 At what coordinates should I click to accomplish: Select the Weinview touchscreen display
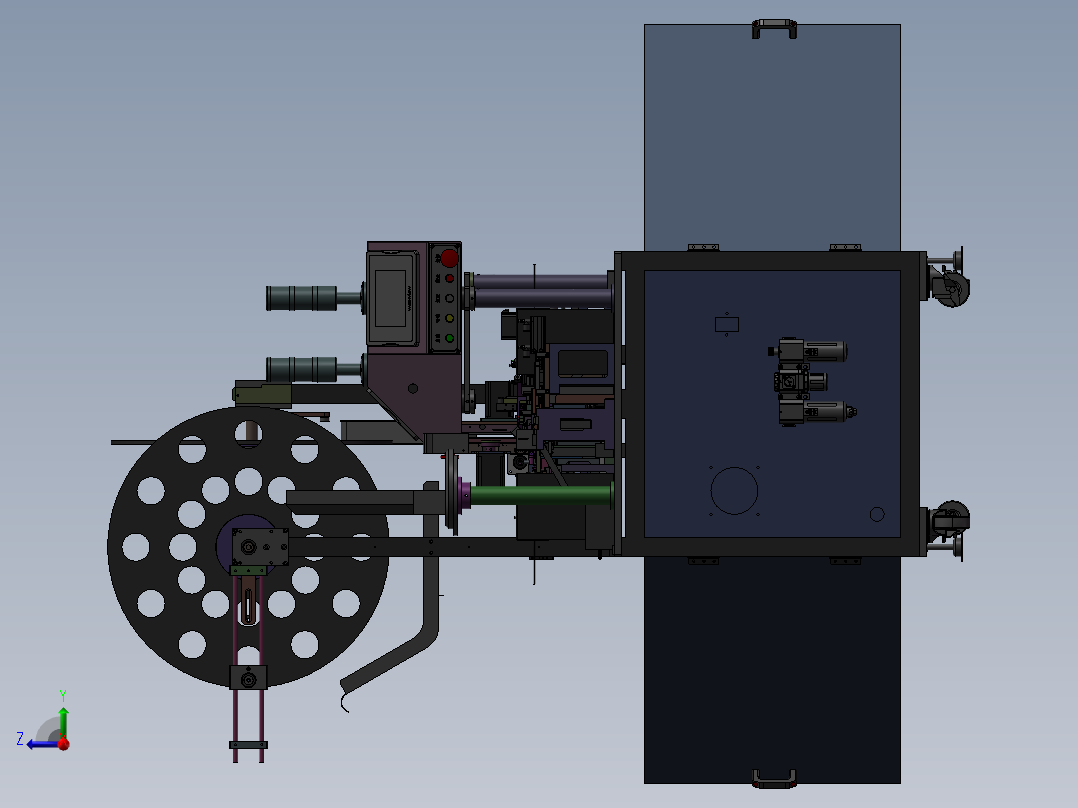click(x=392, y=298)
